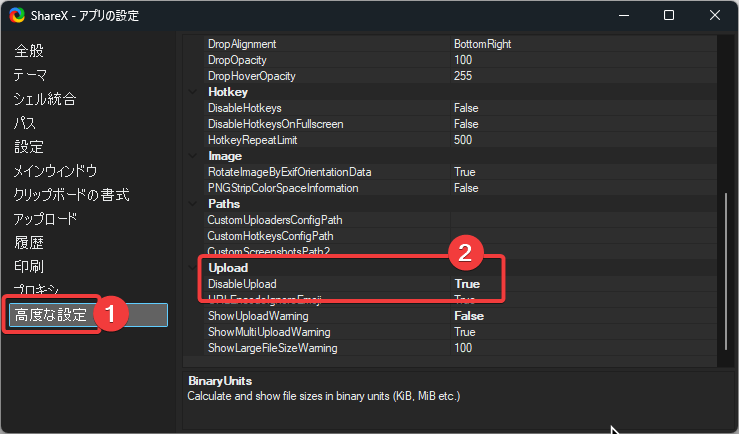
Task: Collapse the Paths category section
Action: [193, 204]
